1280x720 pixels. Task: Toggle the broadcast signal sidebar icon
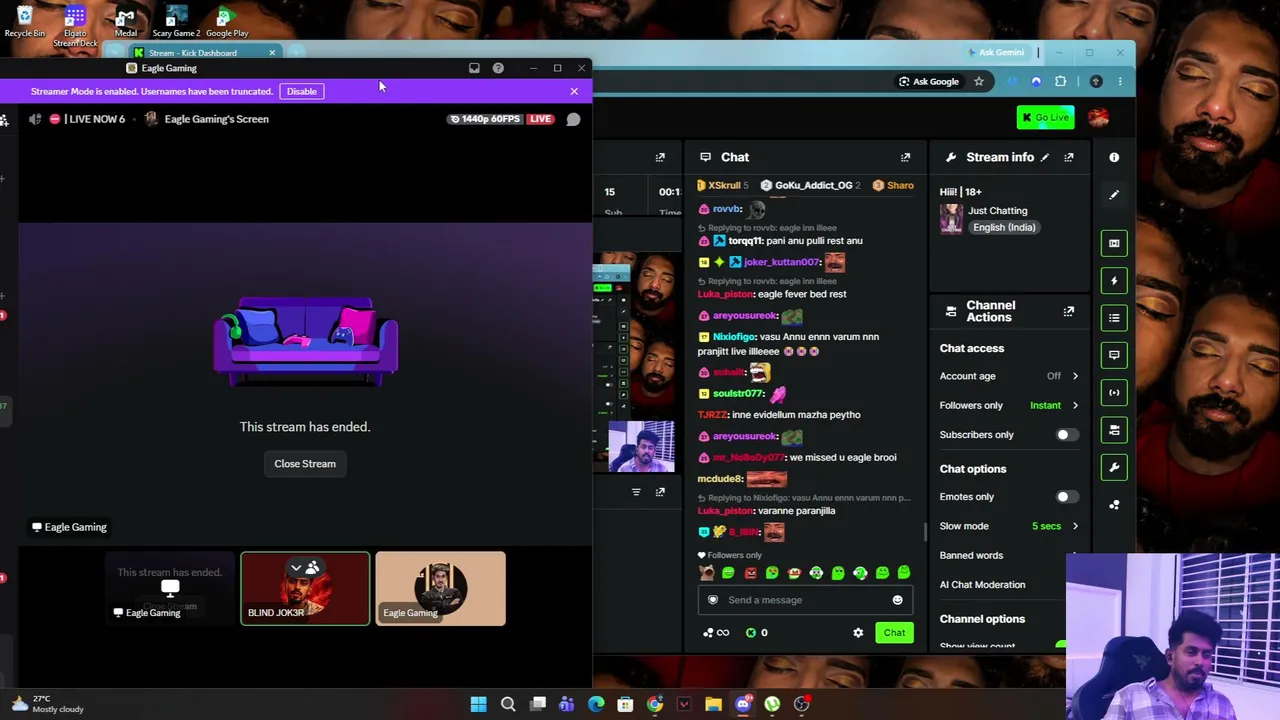pyautogui.click(x=1114, y=393)
